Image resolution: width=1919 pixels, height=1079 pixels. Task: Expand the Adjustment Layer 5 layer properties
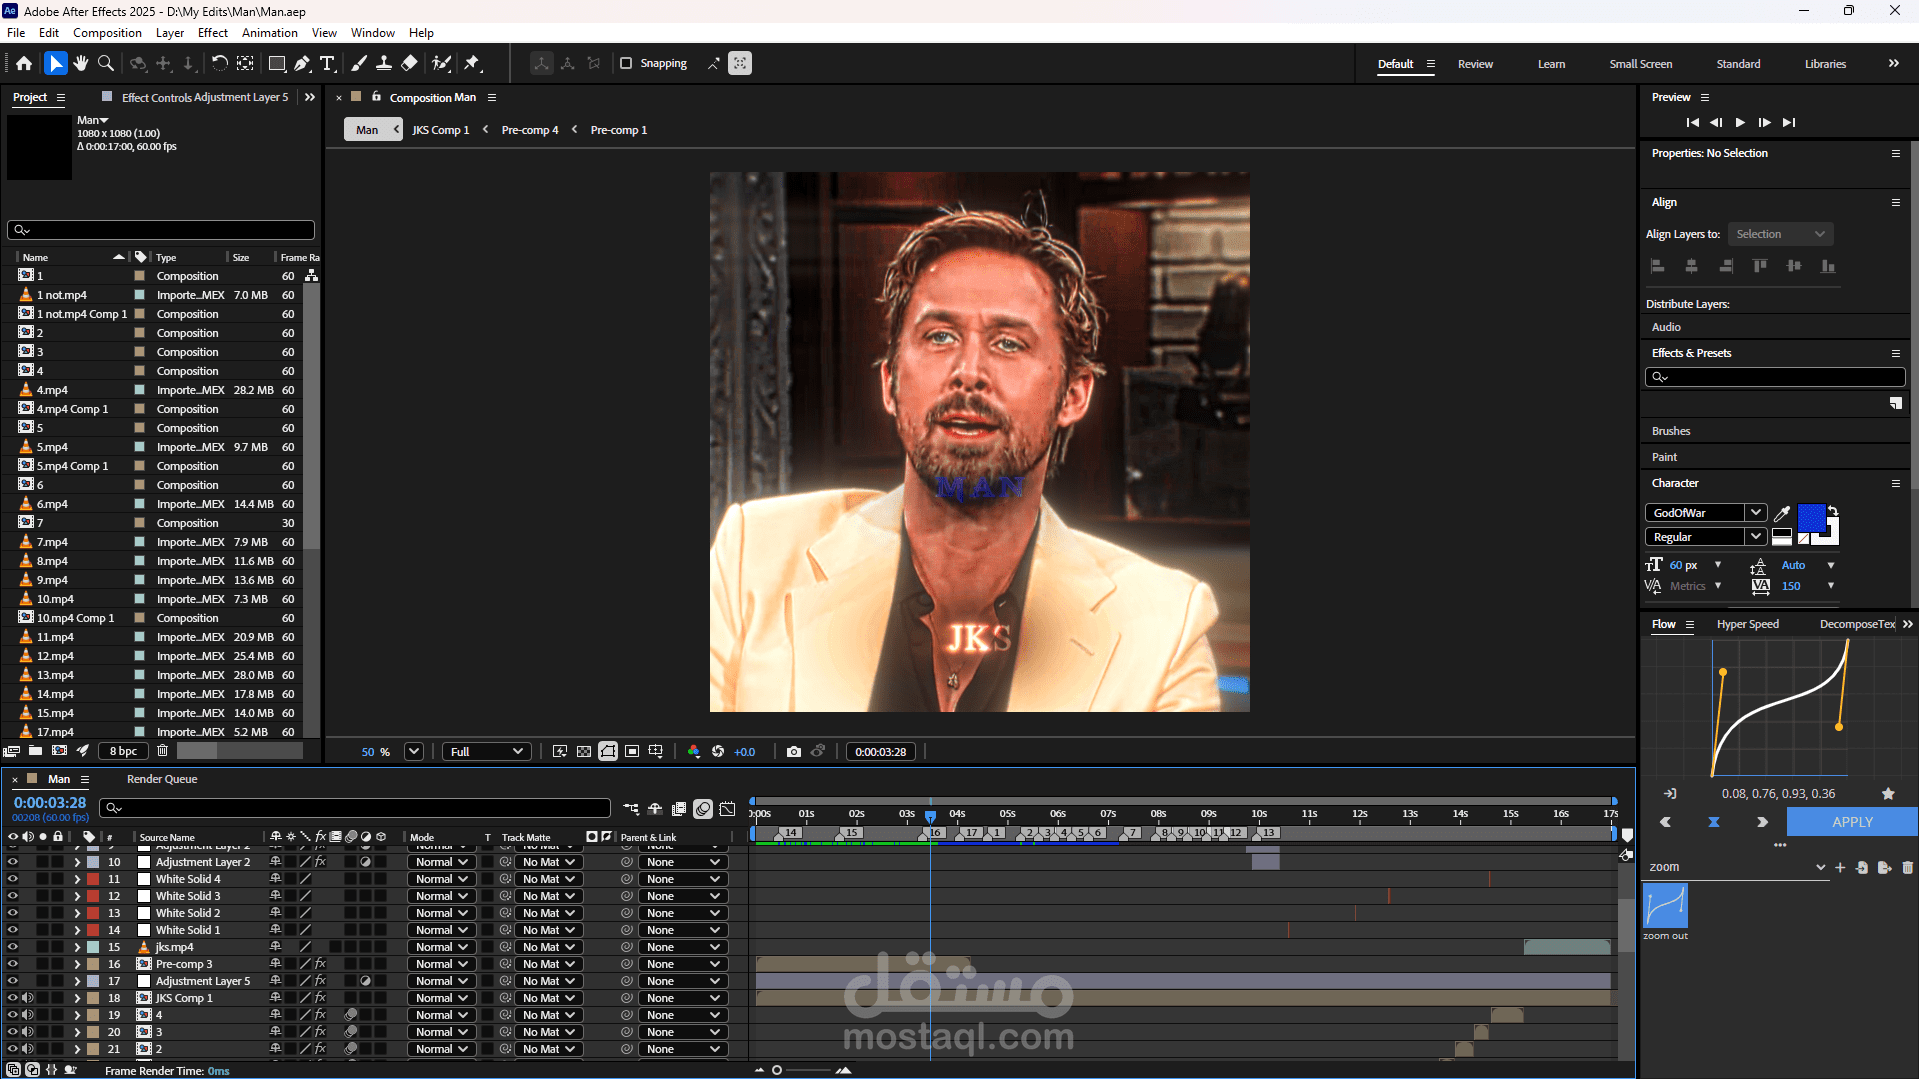point(77,981)
